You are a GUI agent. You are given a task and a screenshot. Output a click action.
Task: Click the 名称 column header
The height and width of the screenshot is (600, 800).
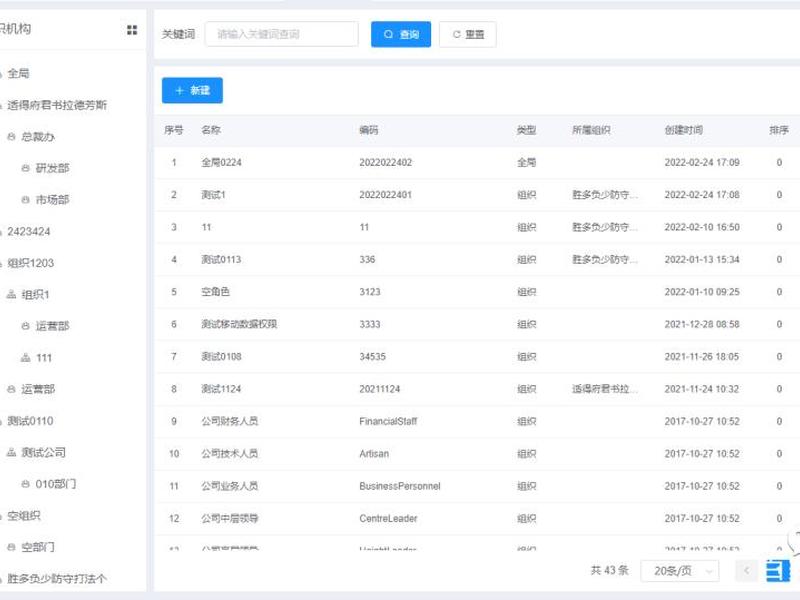211,130
